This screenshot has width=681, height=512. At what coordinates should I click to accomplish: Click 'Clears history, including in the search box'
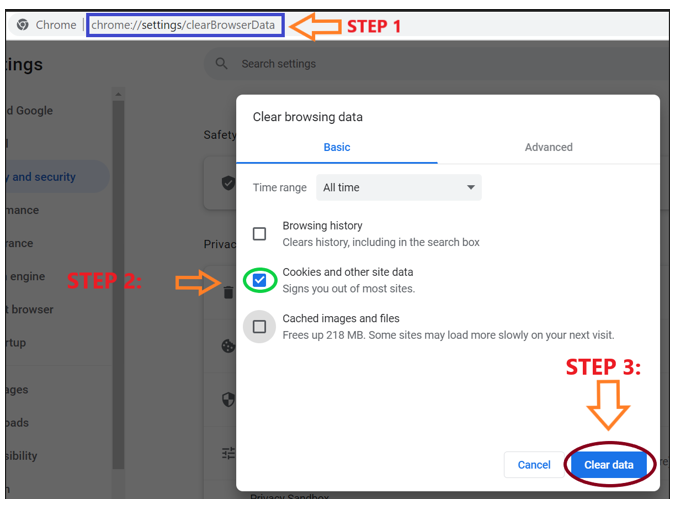tap(381, 242)
